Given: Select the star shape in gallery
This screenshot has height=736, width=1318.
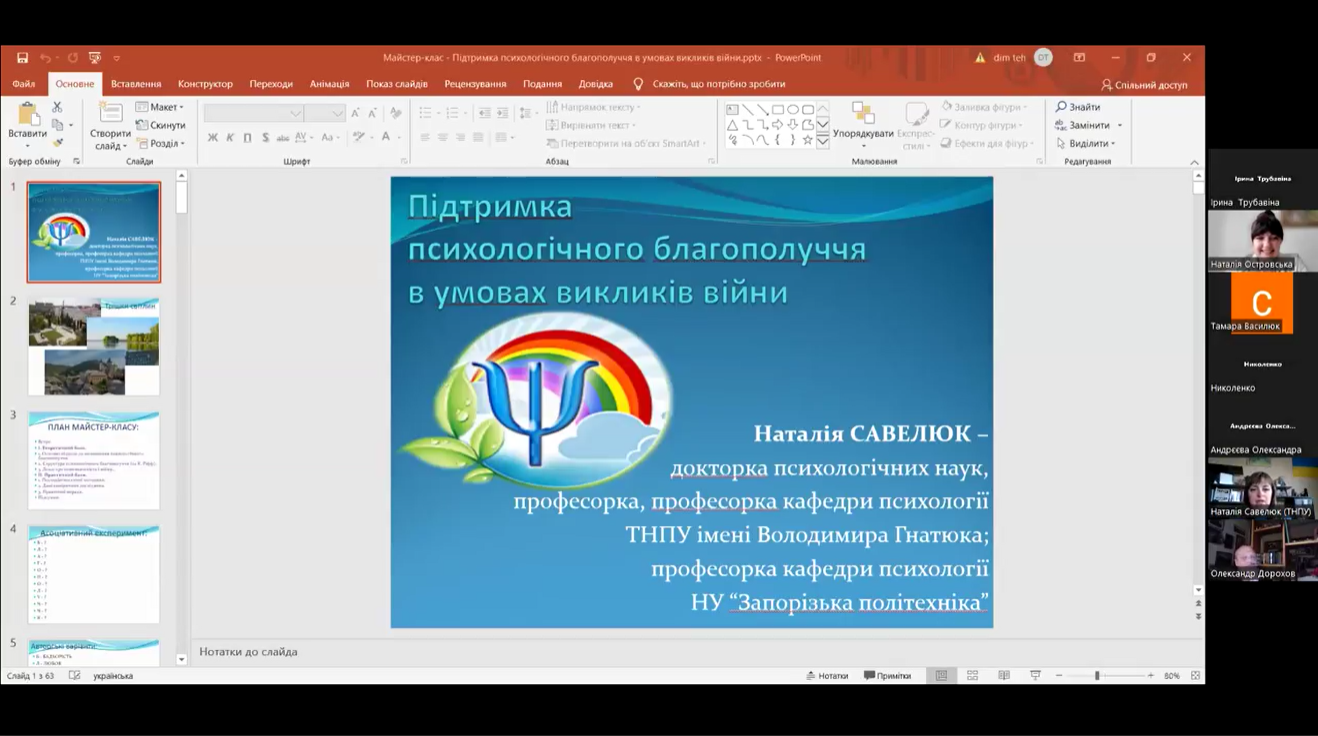Looking at the screenshot, I should pyautogui.click(x=807, y=141).
